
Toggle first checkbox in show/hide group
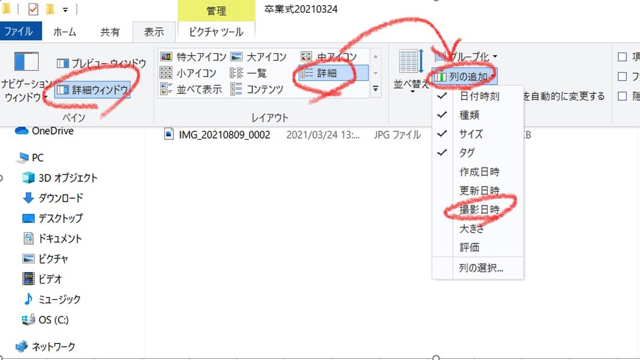622,57
